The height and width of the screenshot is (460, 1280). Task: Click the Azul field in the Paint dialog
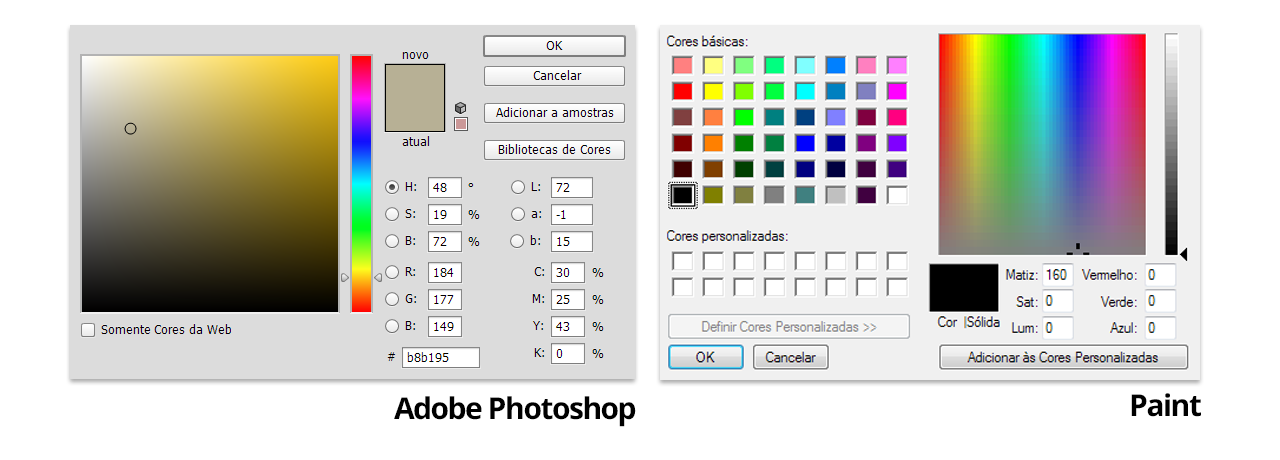[1160, 328]
